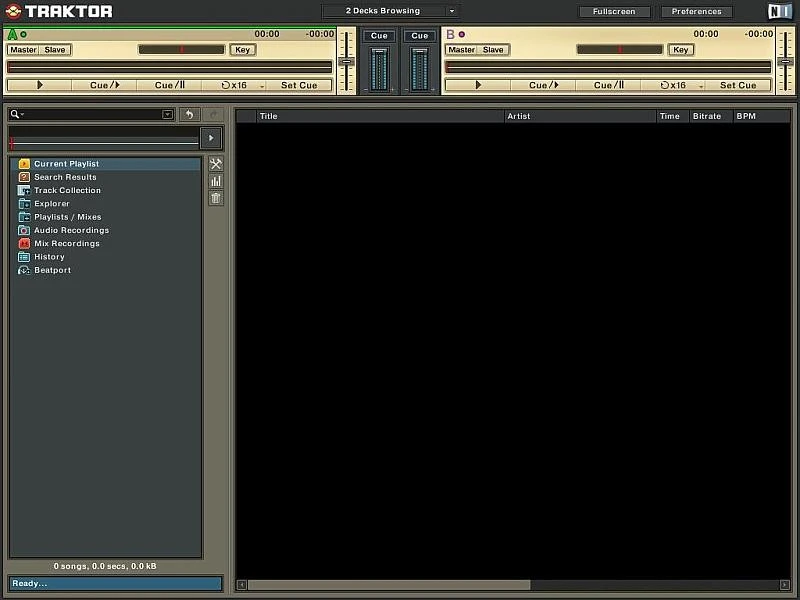Click the tools icon beside the browser tree
This screenshot has height=600, width=800.
coord(216,164)
